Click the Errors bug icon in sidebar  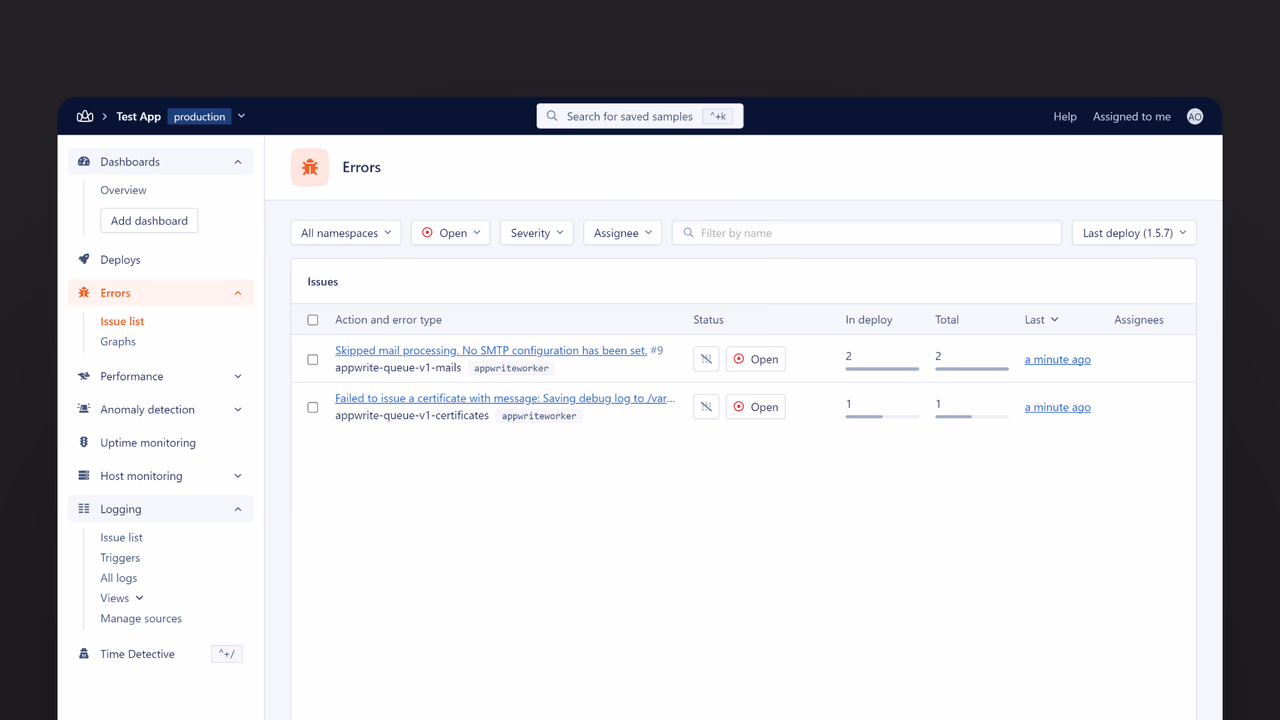pos(84,293)
